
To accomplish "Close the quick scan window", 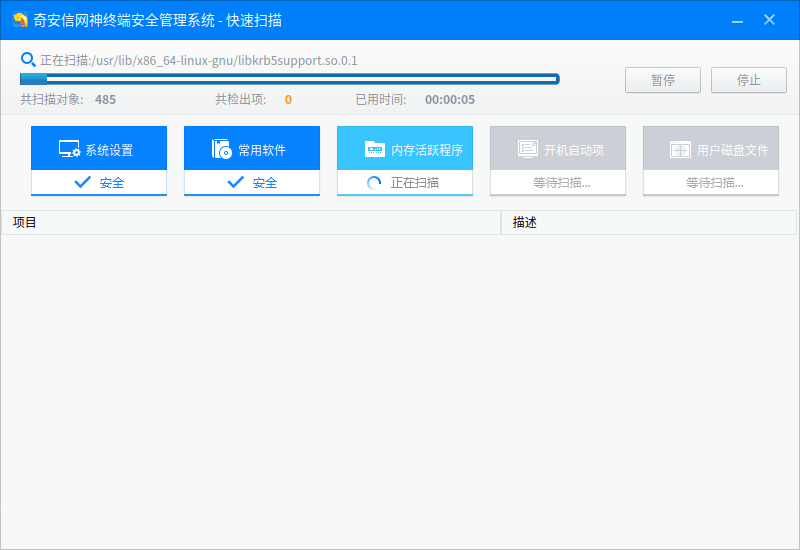I will 769,20.
